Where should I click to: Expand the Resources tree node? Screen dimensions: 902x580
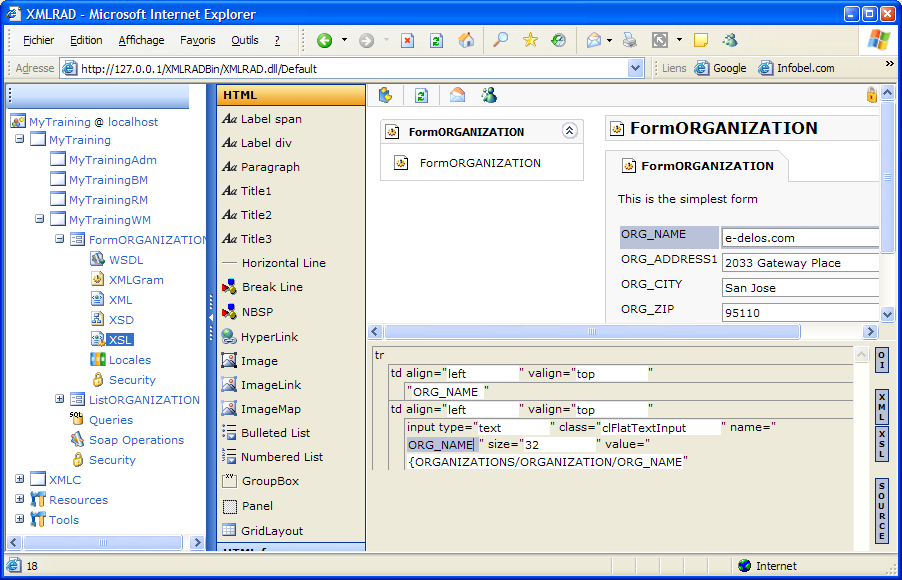pos(20,500)
